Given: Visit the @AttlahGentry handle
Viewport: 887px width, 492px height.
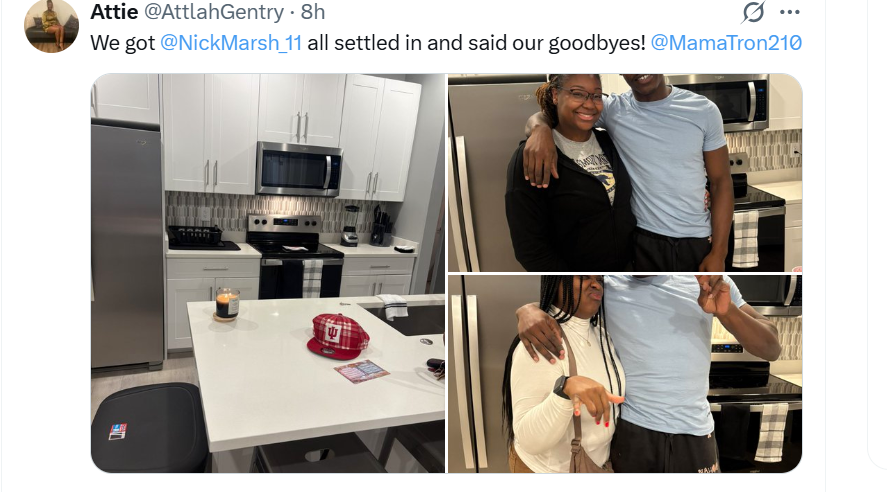Looking at the screenshot, I should [214, 12].
